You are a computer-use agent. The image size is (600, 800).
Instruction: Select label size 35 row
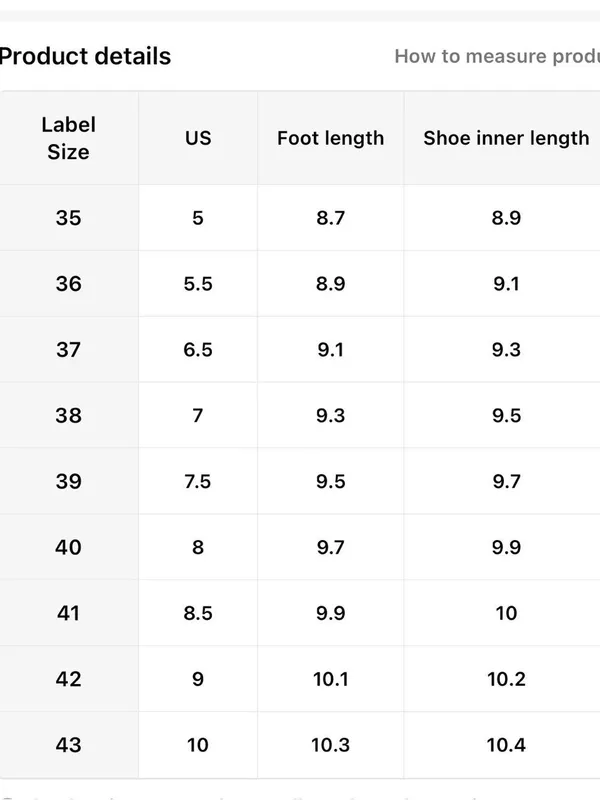click(x=300, y=218)
